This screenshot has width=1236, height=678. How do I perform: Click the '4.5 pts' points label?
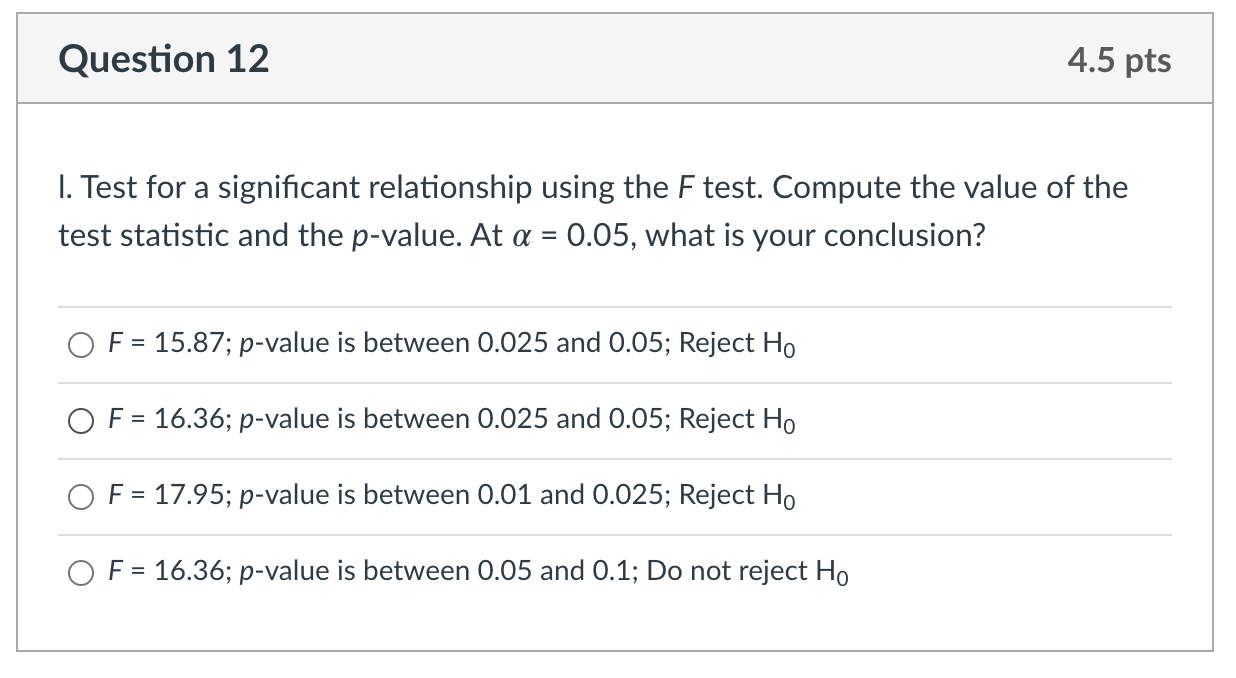coord(1119,61)
